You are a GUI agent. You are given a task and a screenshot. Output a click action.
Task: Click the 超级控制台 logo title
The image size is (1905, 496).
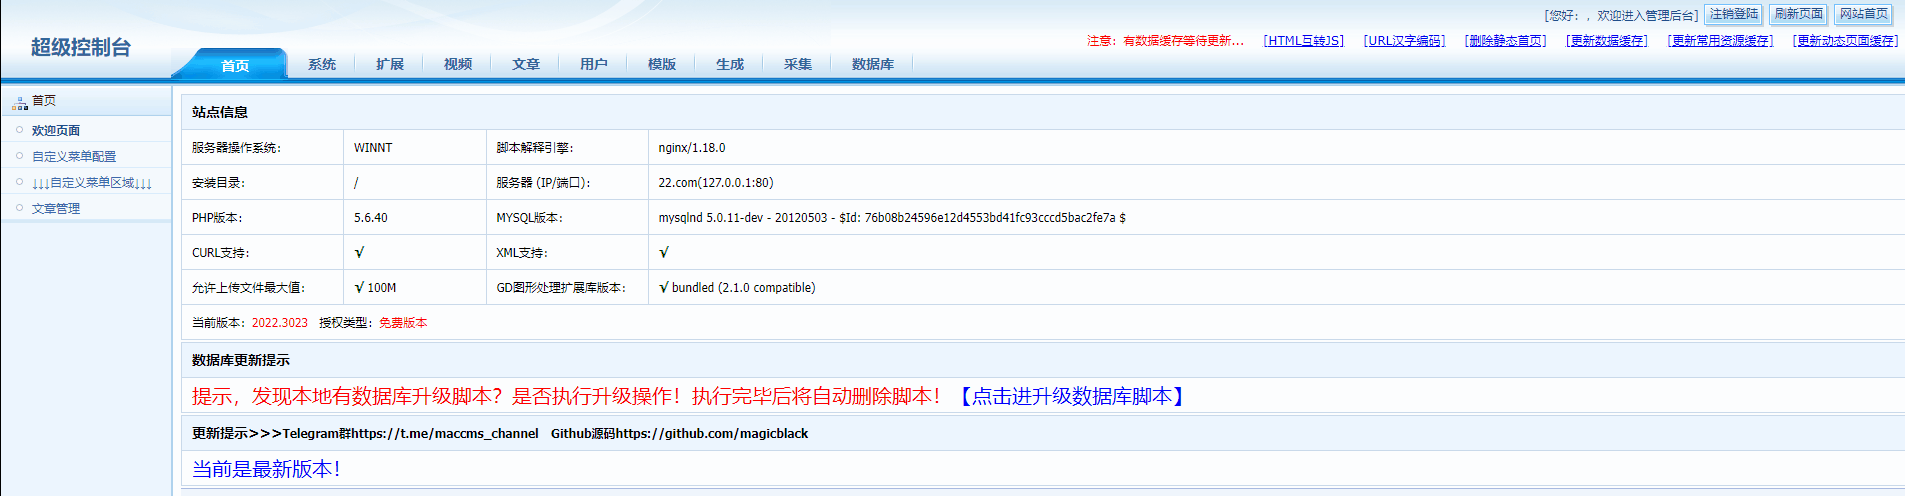(x=81, y=48)
